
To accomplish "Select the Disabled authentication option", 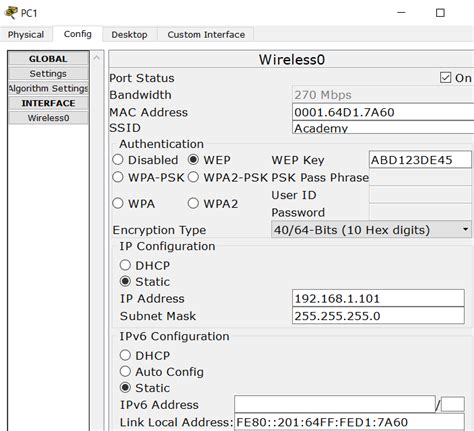I will [118, 160].
